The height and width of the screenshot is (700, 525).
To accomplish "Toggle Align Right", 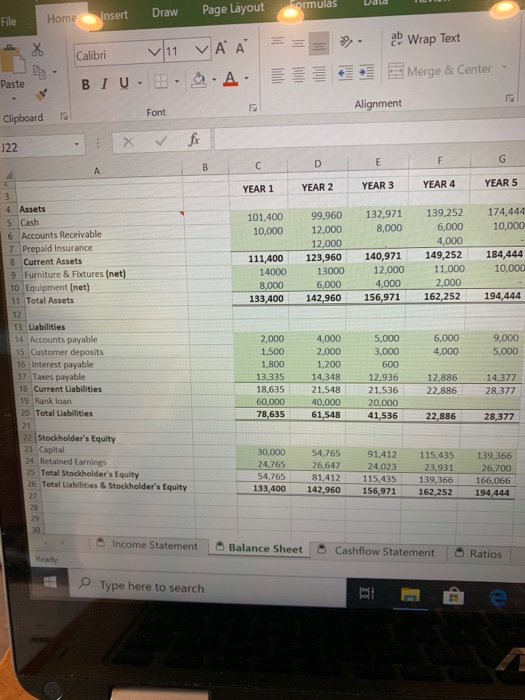I will [319, 74].
